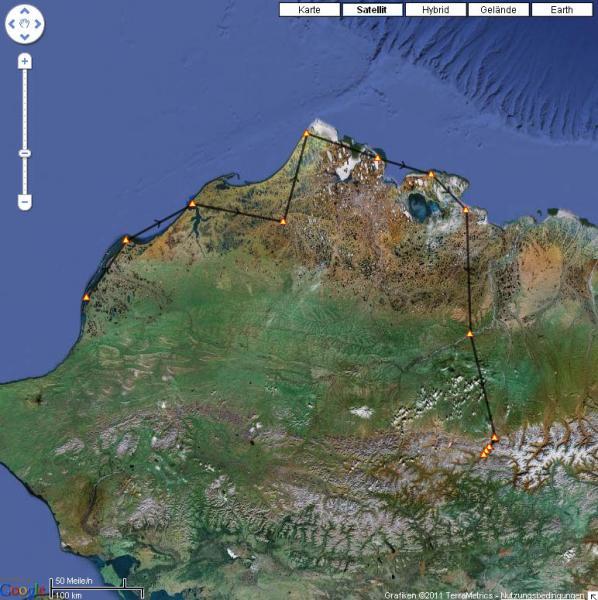The width and height of the screenshot is (598, 600).
Task: Pan the map up with the arrow
Action: [x=24, y=11]
